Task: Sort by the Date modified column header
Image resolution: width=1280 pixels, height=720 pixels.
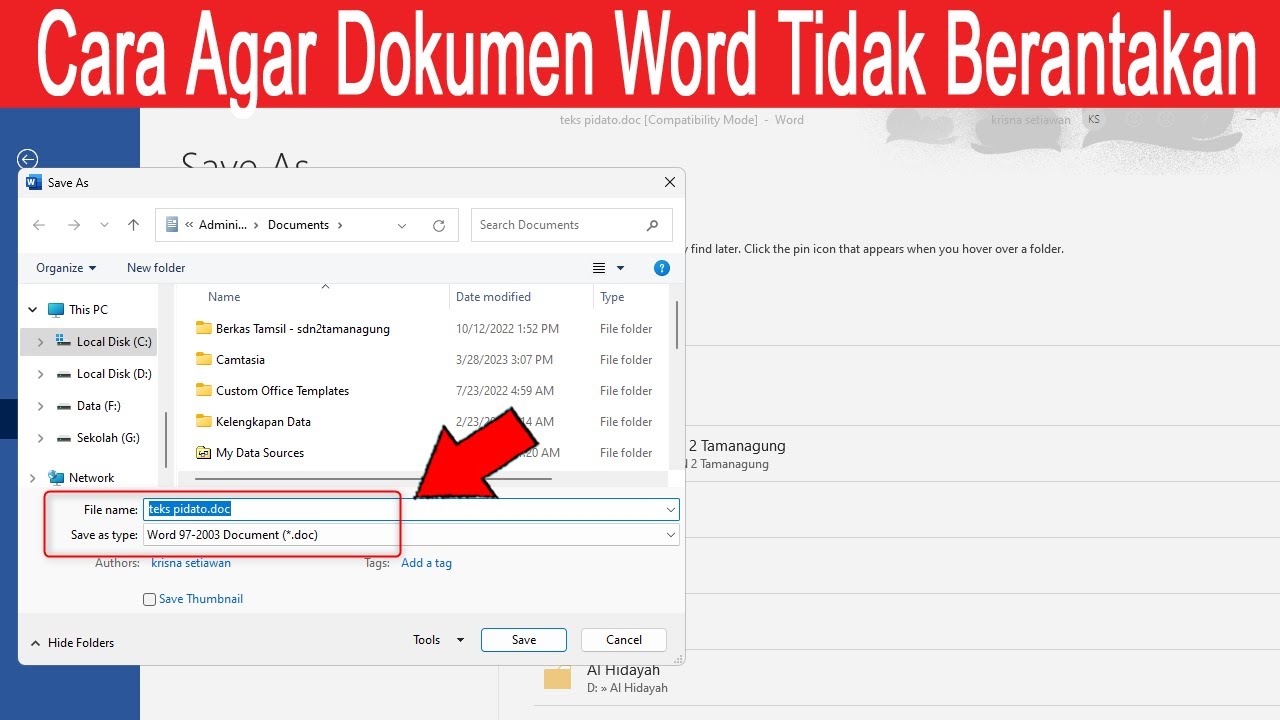Action: (x=493, y=297)
